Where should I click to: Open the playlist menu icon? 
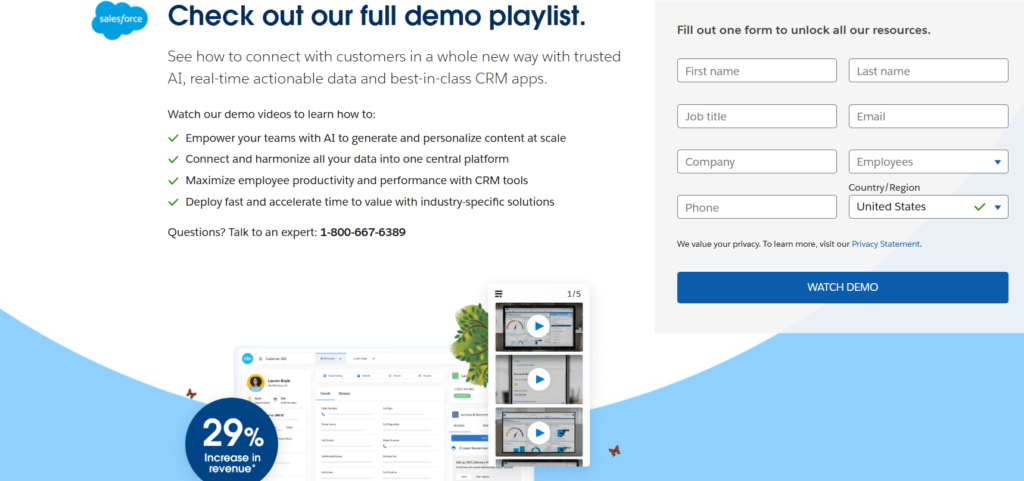click(x=499, y=294)
